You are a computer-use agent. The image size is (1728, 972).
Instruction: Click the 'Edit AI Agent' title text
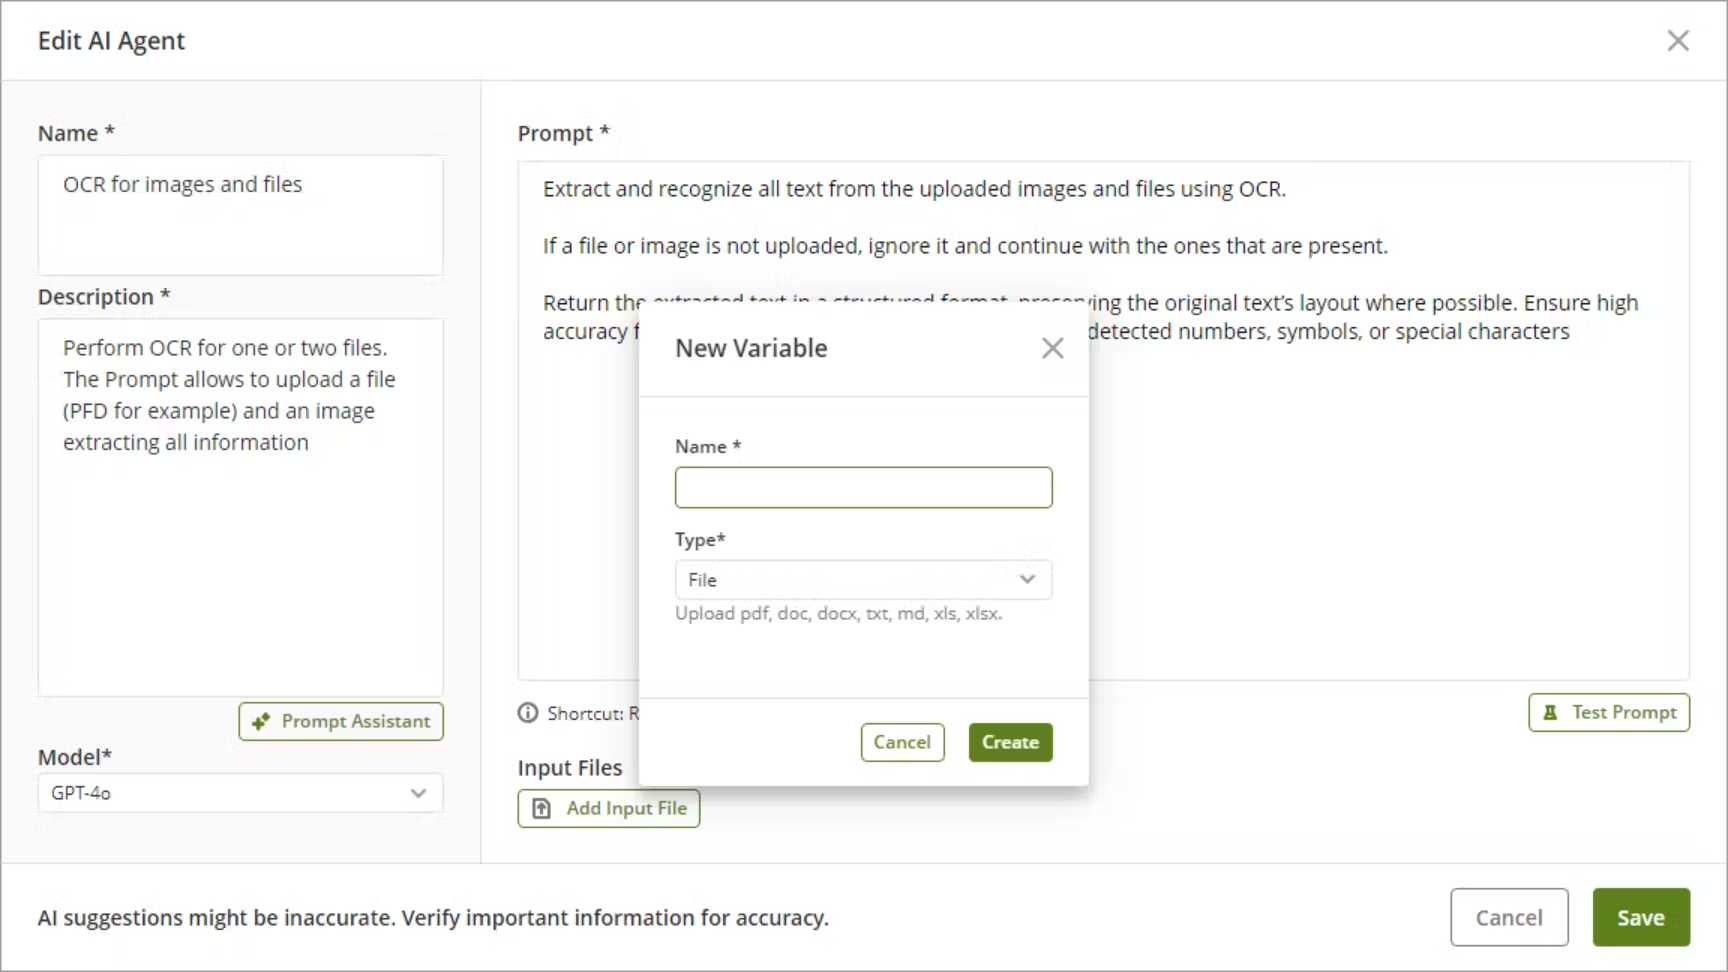tap(111, 41)
